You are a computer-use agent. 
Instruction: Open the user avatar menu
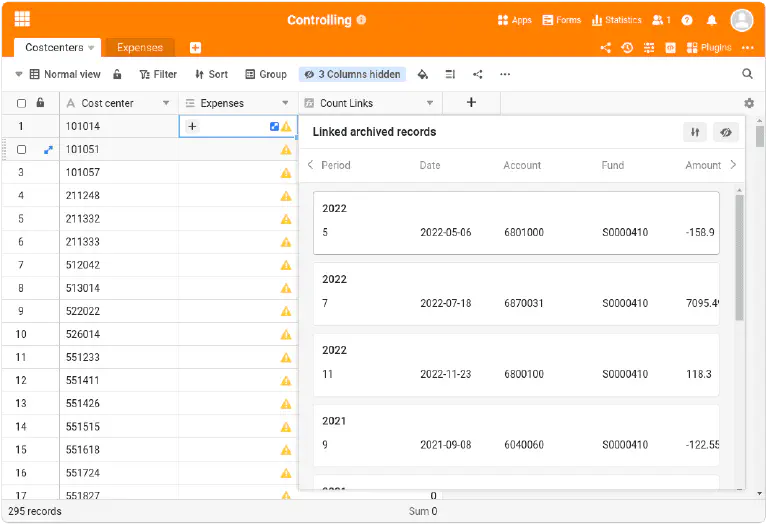point(742,20)
